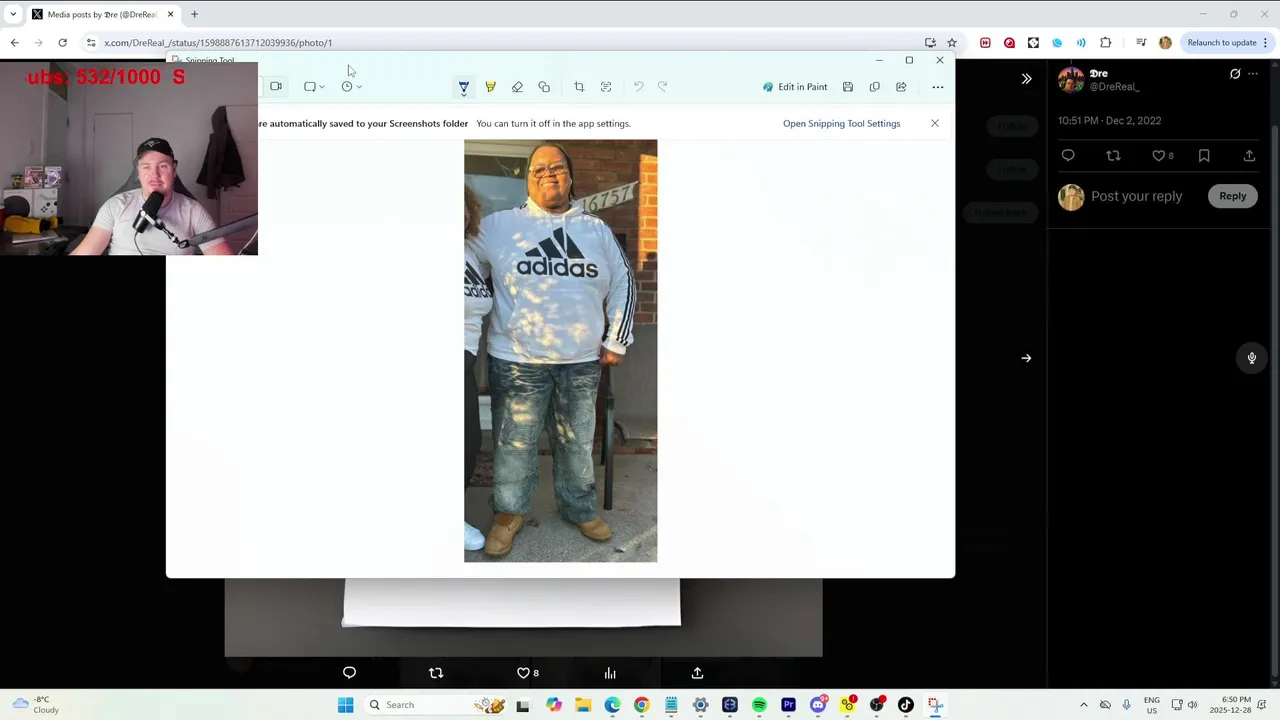The image size is (1280, 720).
Task: Click the captured Adidas hoodie snip image
Action: tap(560, 351)
